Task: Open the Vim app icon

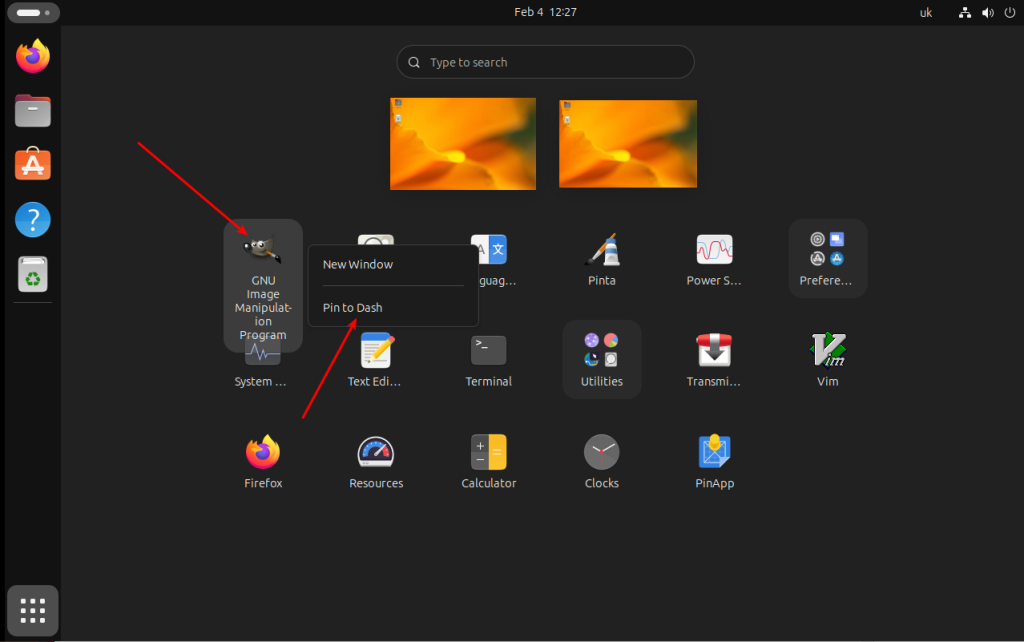Action: [827, 350]
